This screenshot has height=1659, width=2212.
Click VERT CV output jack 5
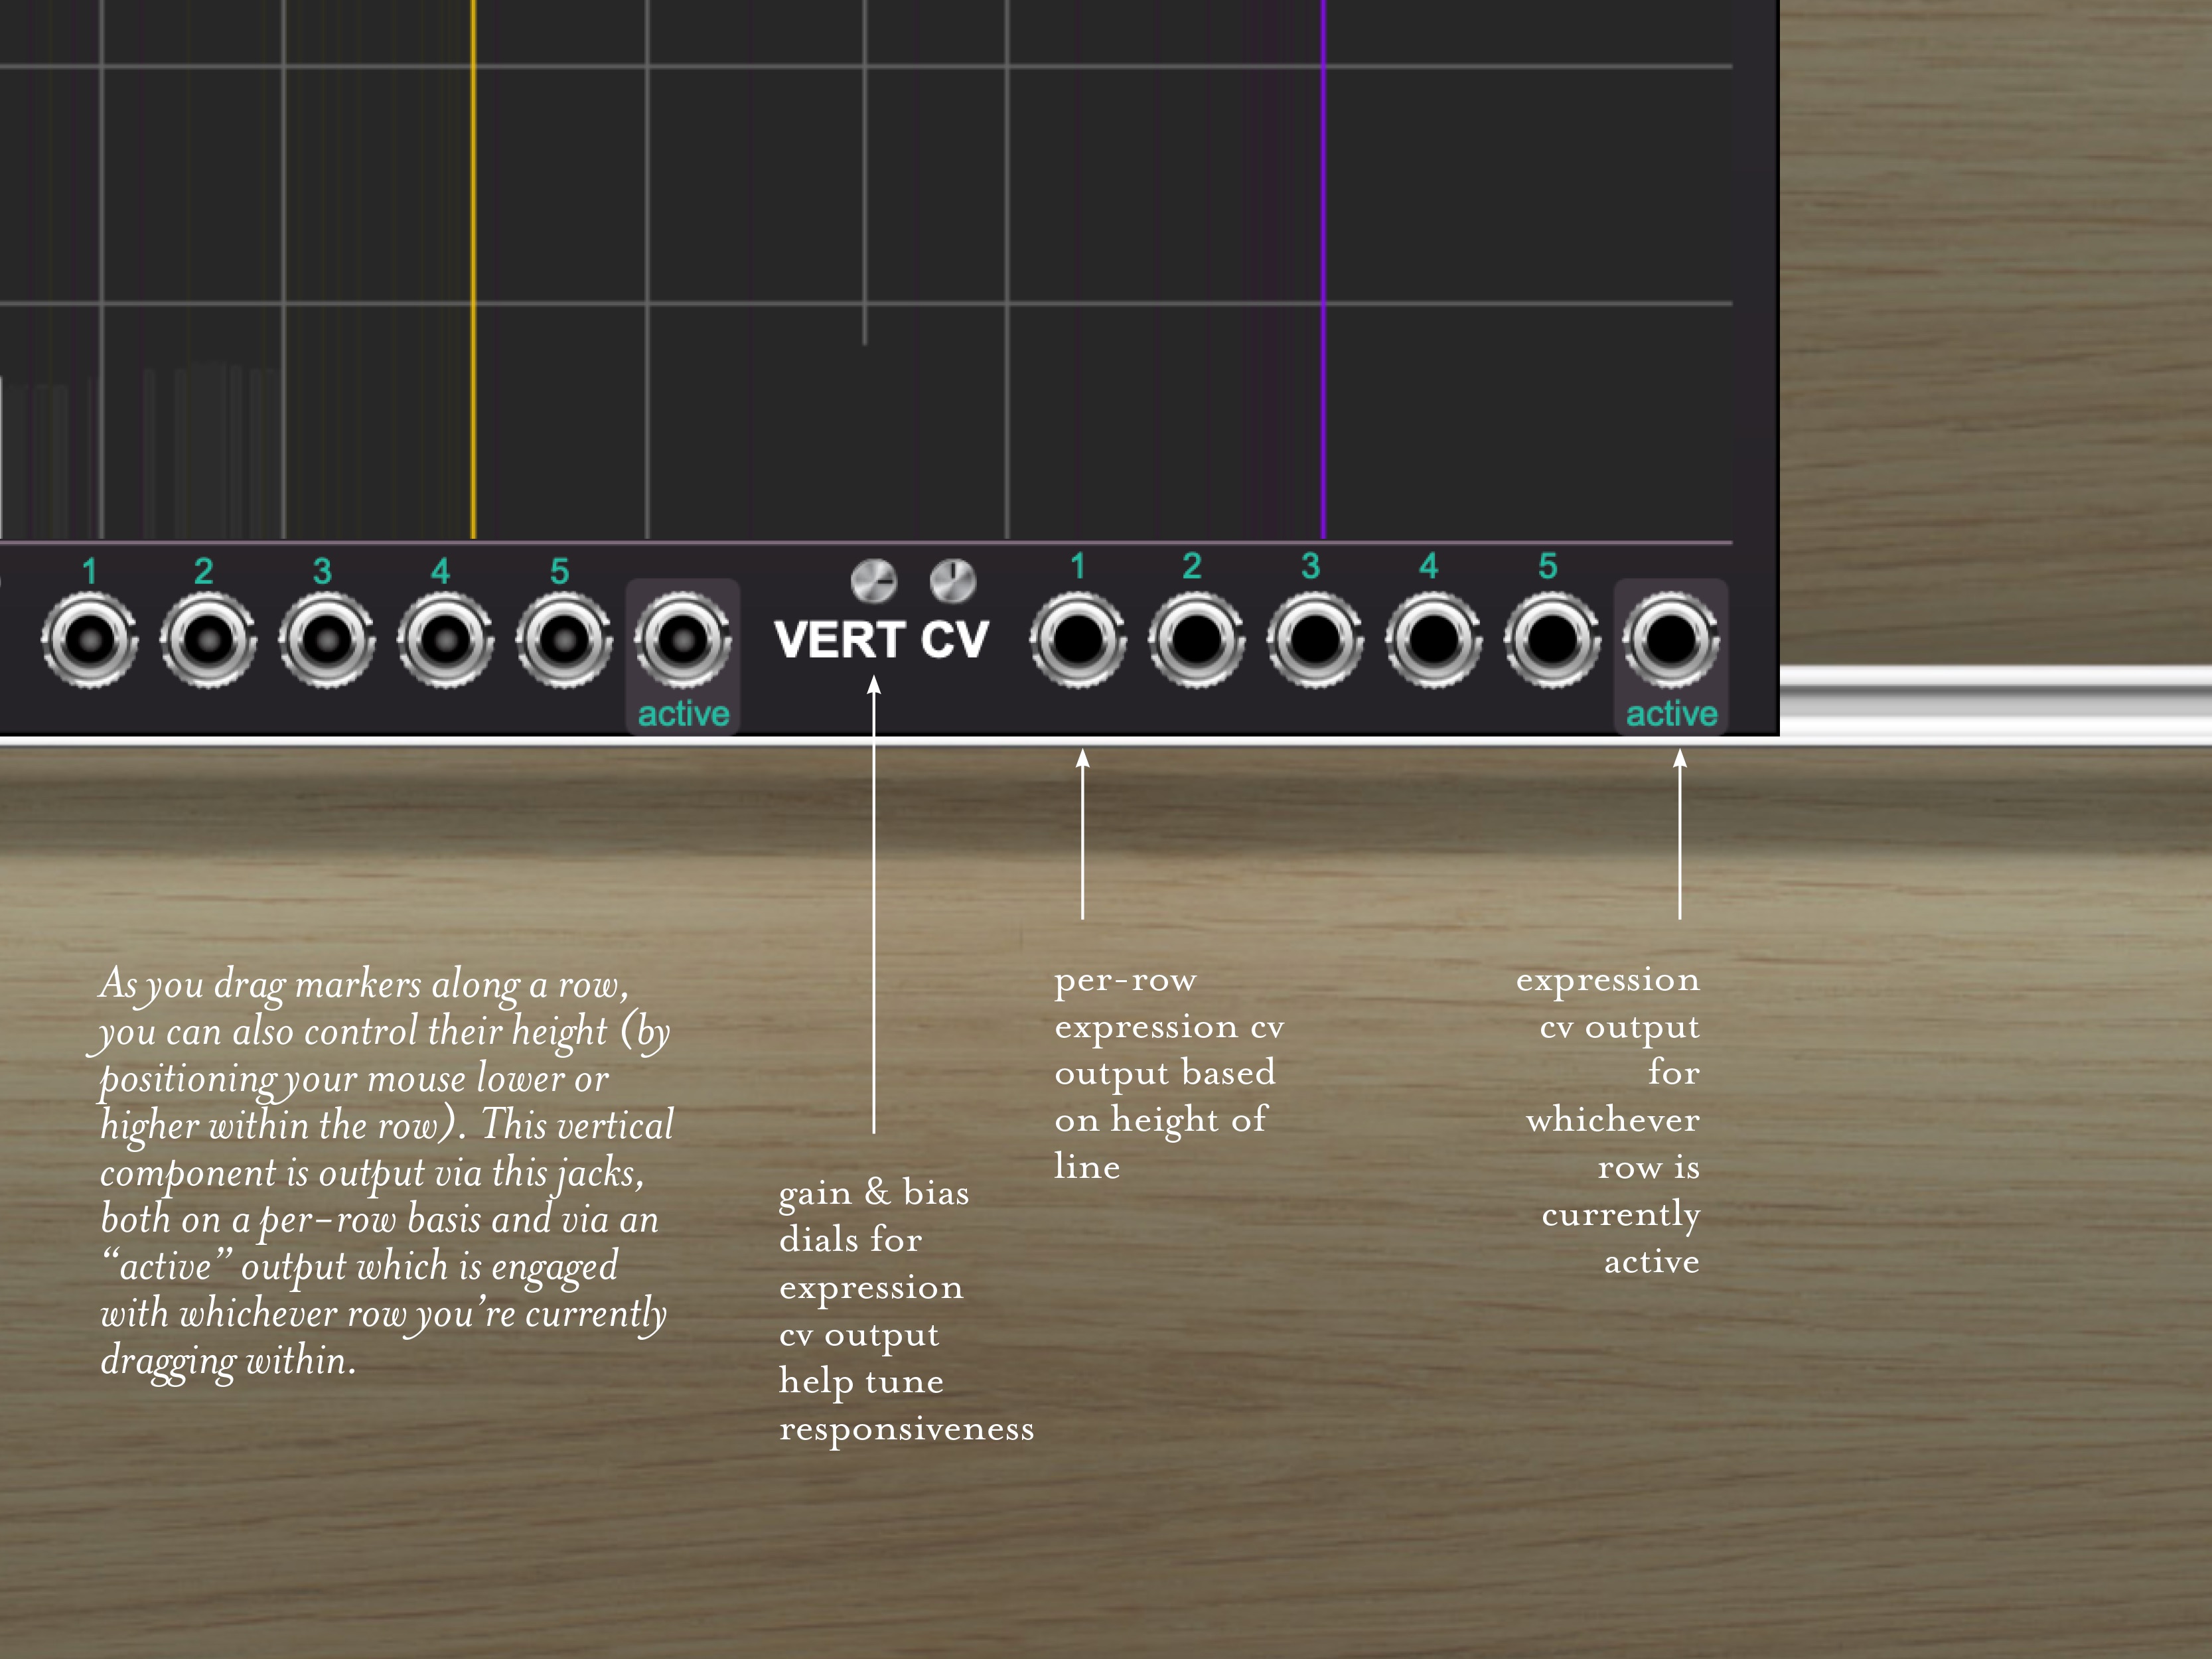click(x=1552, y=640)
